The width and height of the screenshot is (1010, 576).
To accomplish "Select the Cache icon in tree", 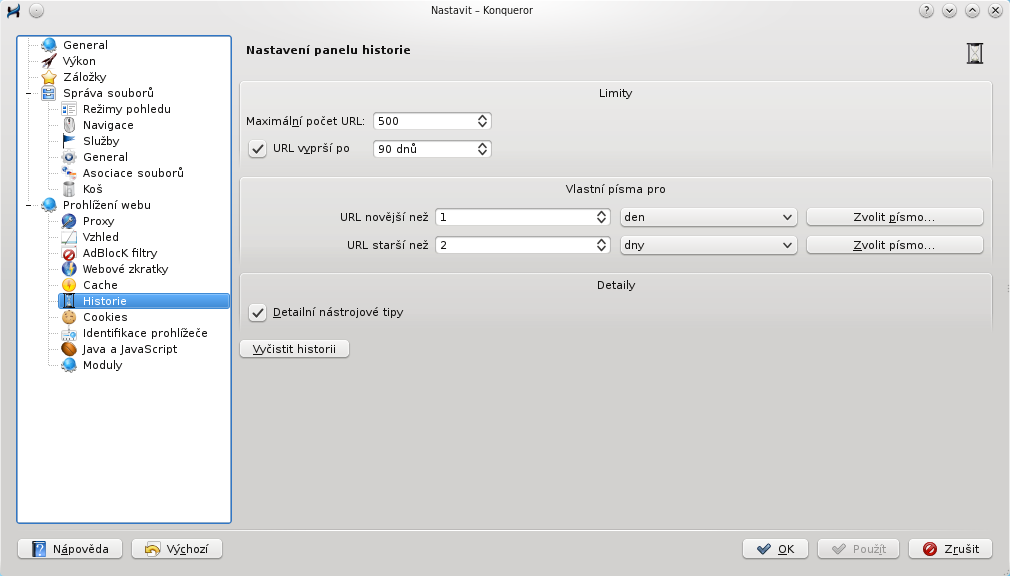I will coord(69,285).
